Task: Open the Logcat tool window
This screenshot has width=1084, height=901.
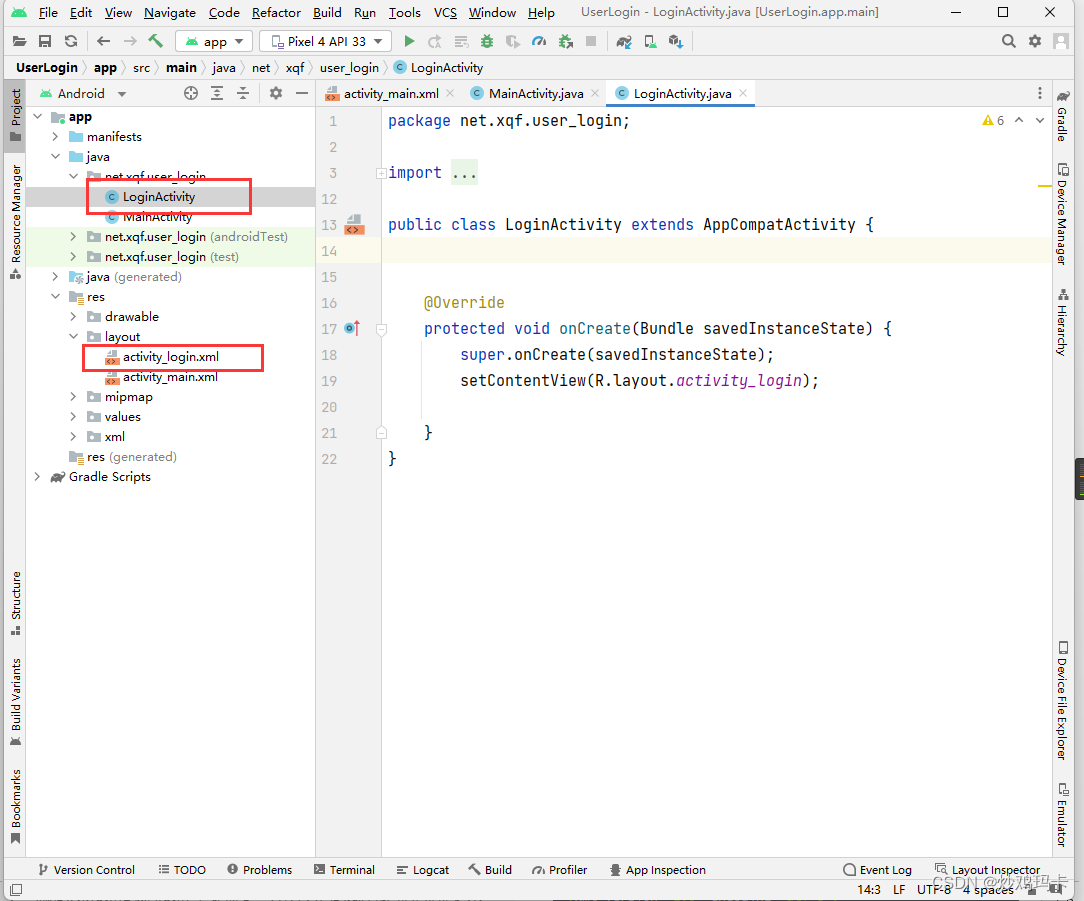Action: coord(423,870)
